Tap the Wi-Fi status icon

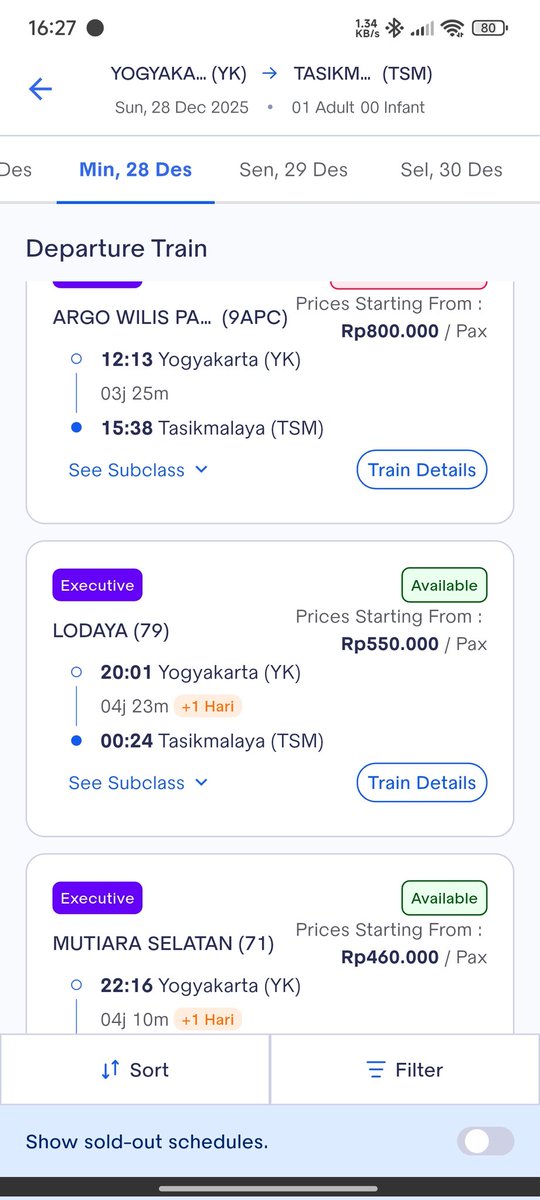tap(454, 28)
